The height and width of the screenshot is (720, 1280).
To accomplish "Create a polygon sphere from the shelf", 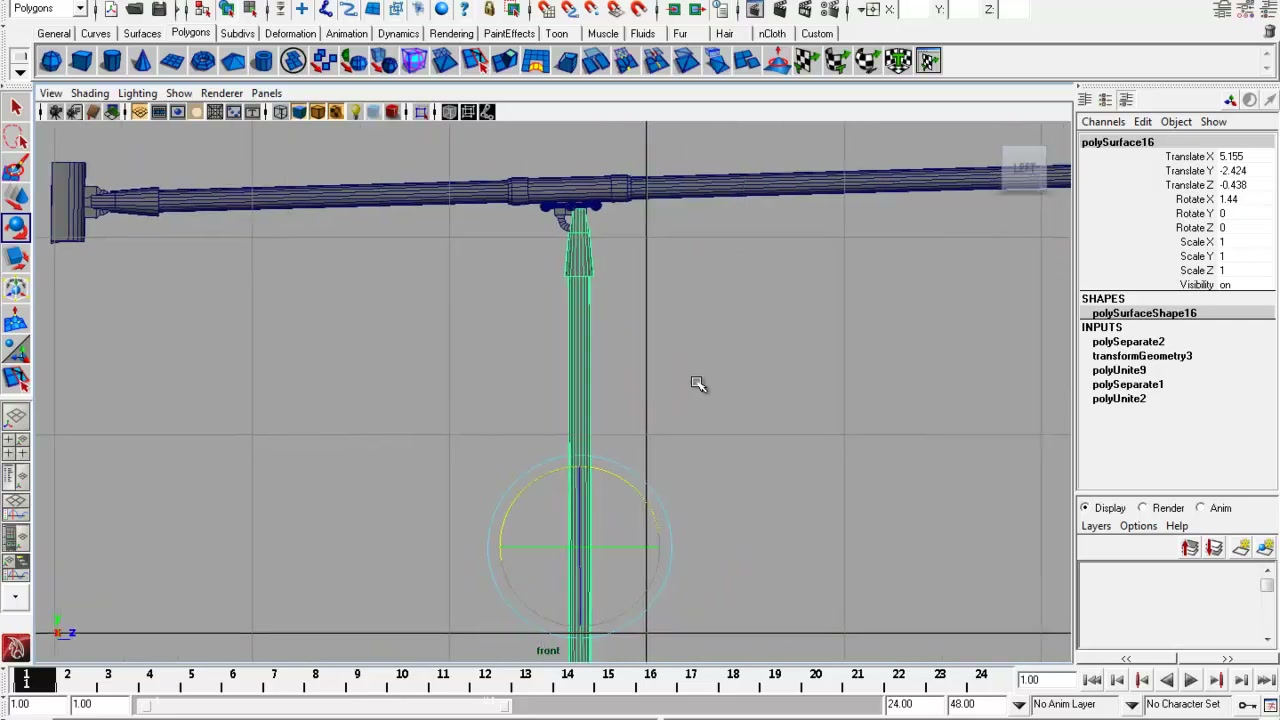I will [x=51, y=62].
